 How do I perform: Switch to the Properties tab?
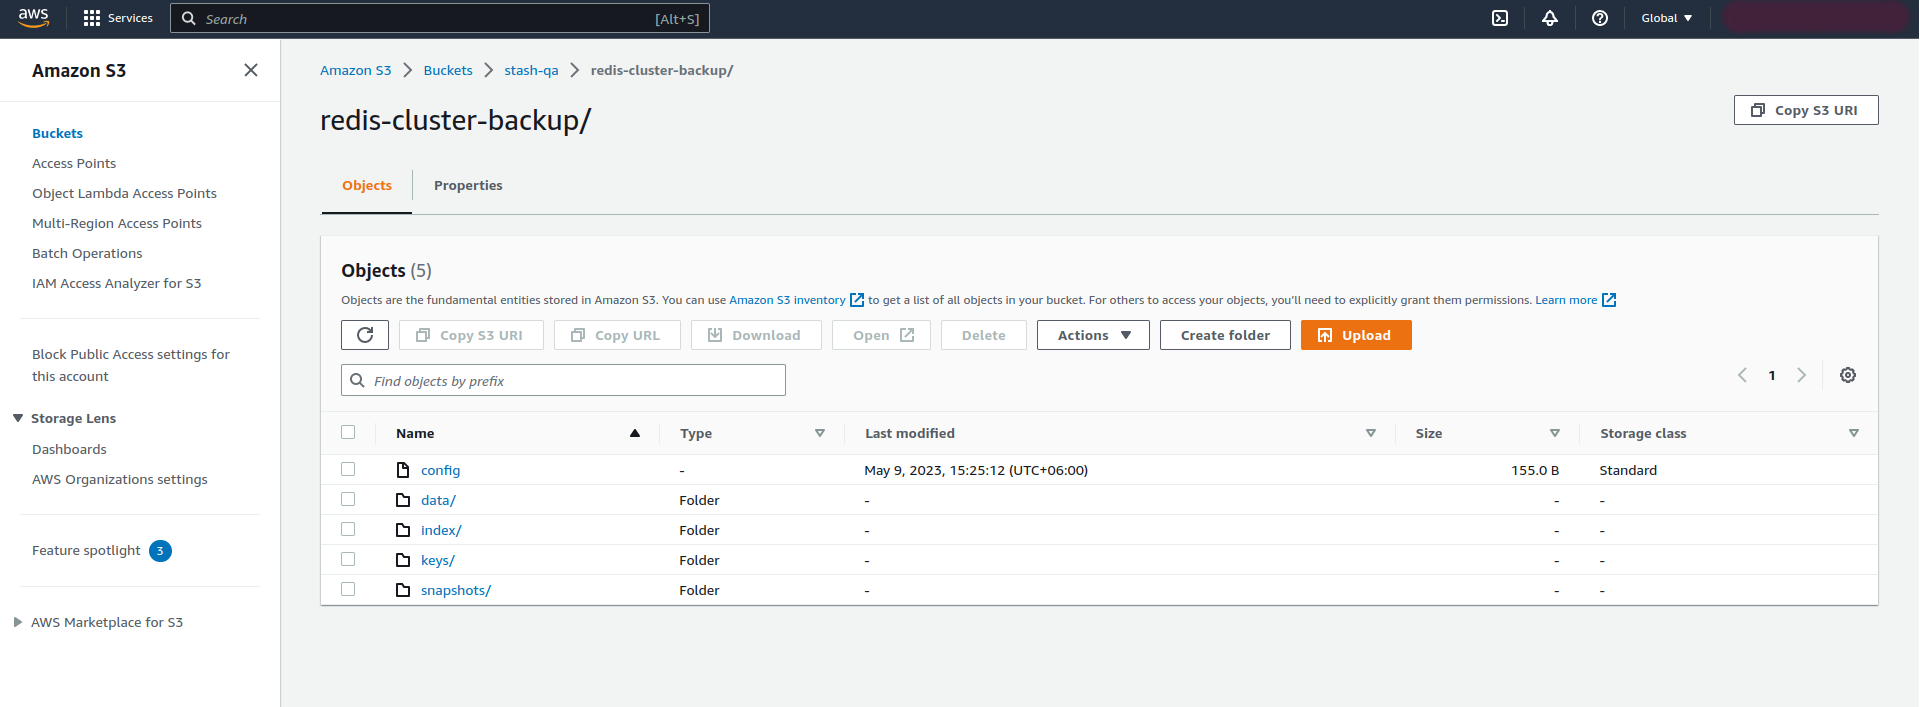(468, 185)
